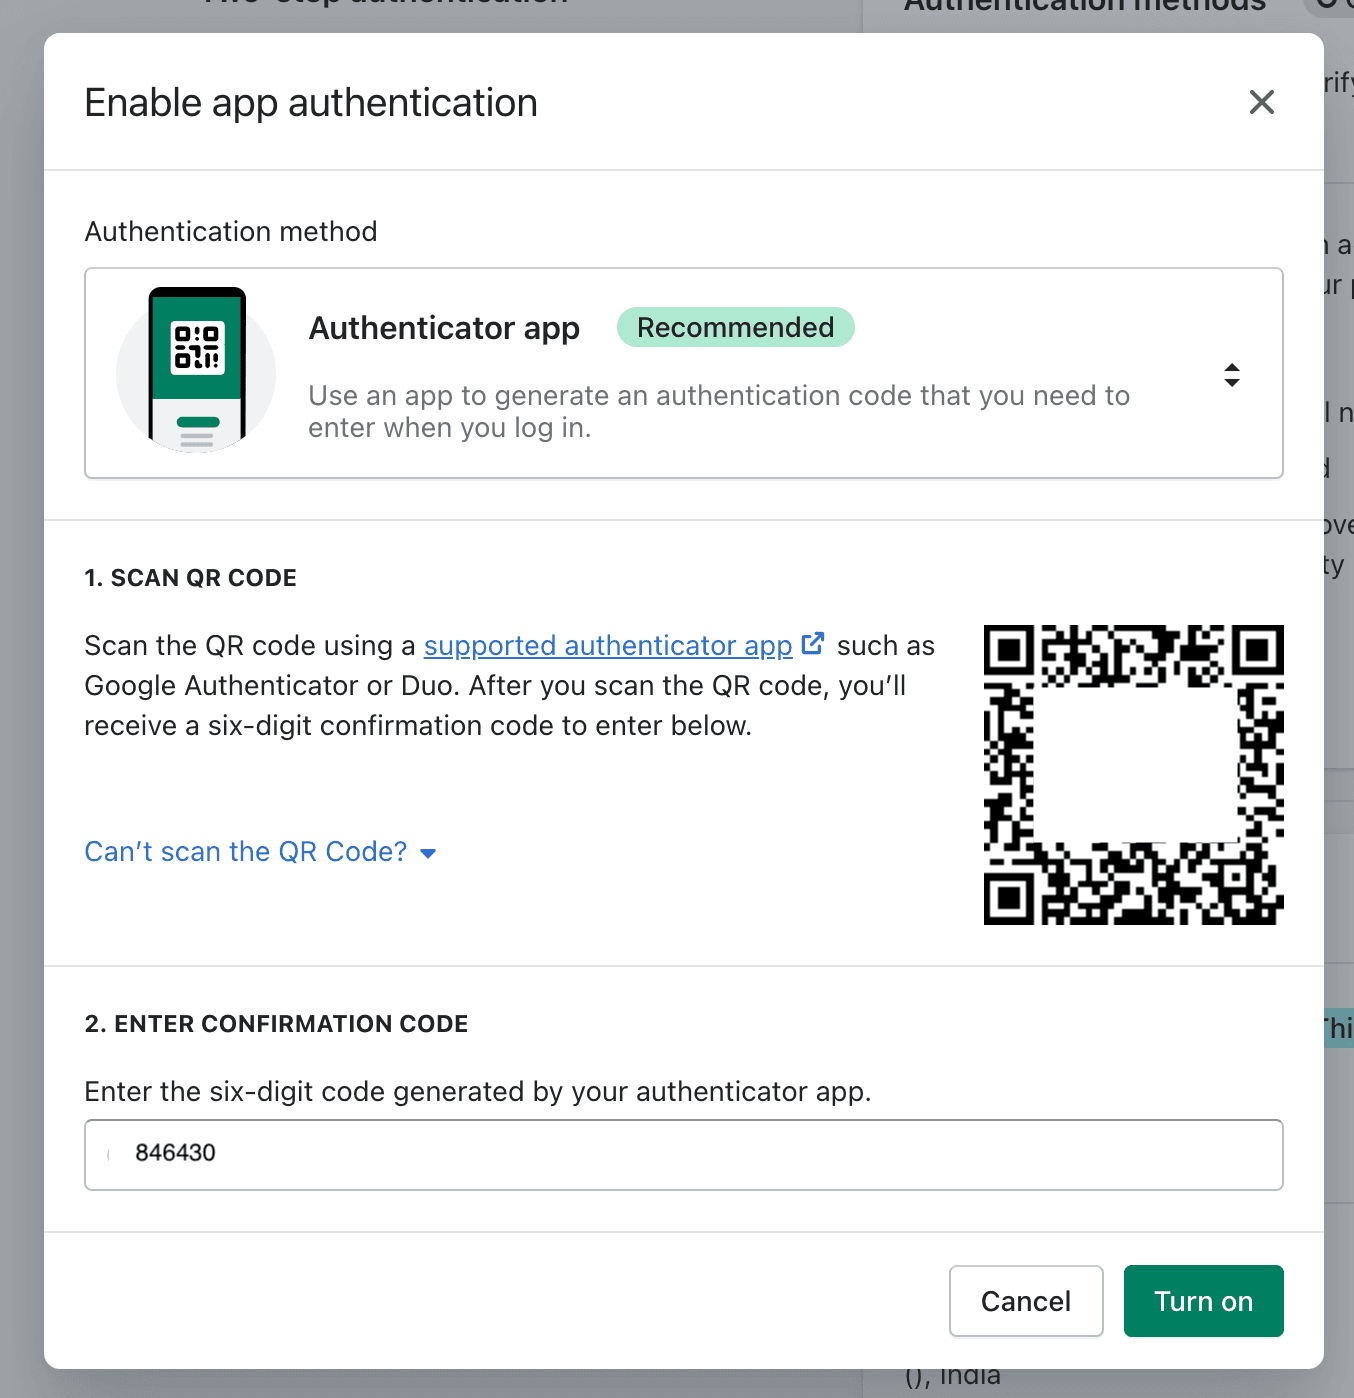The image size is (1354, 1398).
Task: Select the Authenticator app heading
Action: click(x=444, y=328)
